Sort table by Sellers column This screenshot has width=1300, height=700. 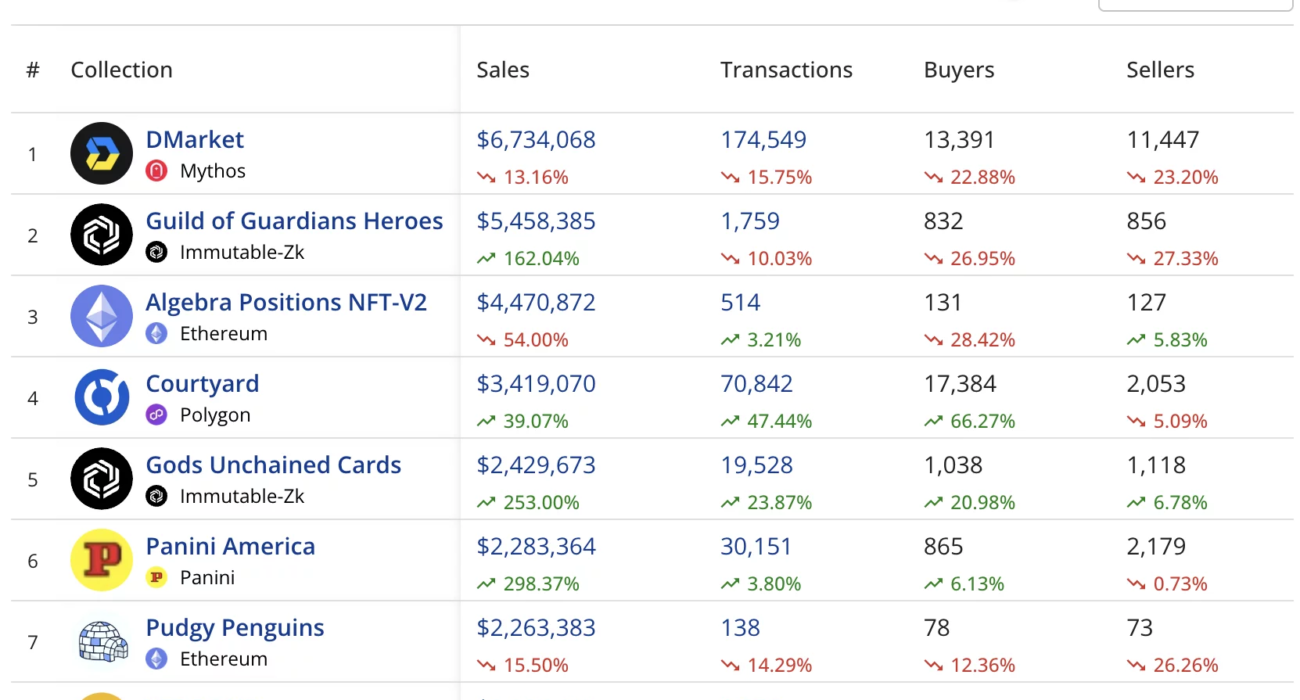(x=1160, y=70)
